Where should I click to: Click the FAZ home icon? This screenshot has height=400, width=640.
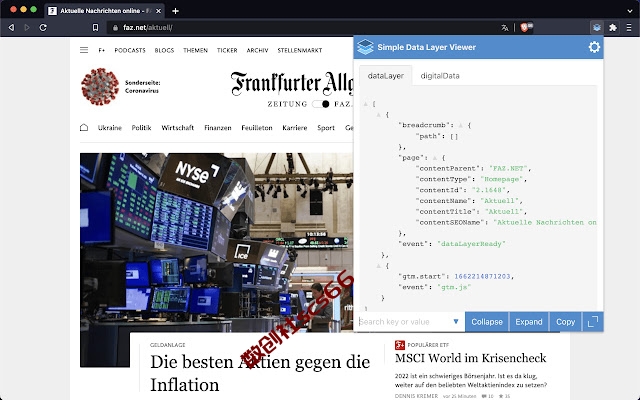tap(84, 127)
